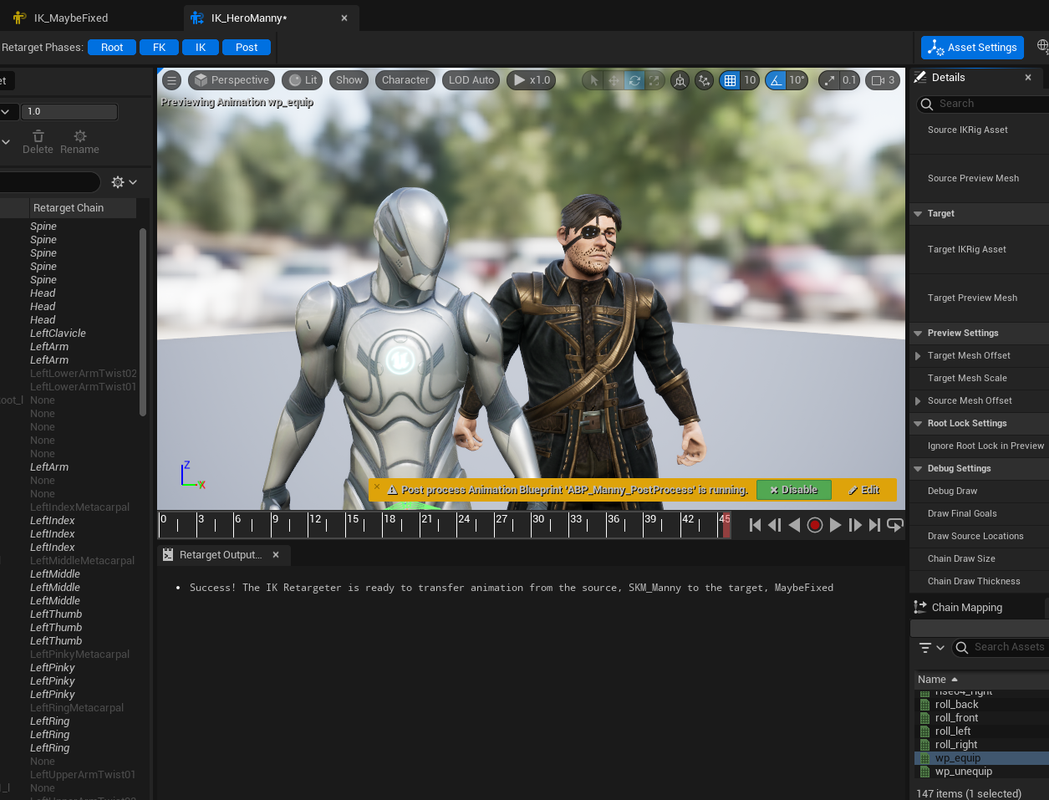Open playback speed x1.0 menu

(x=532, y=80)
